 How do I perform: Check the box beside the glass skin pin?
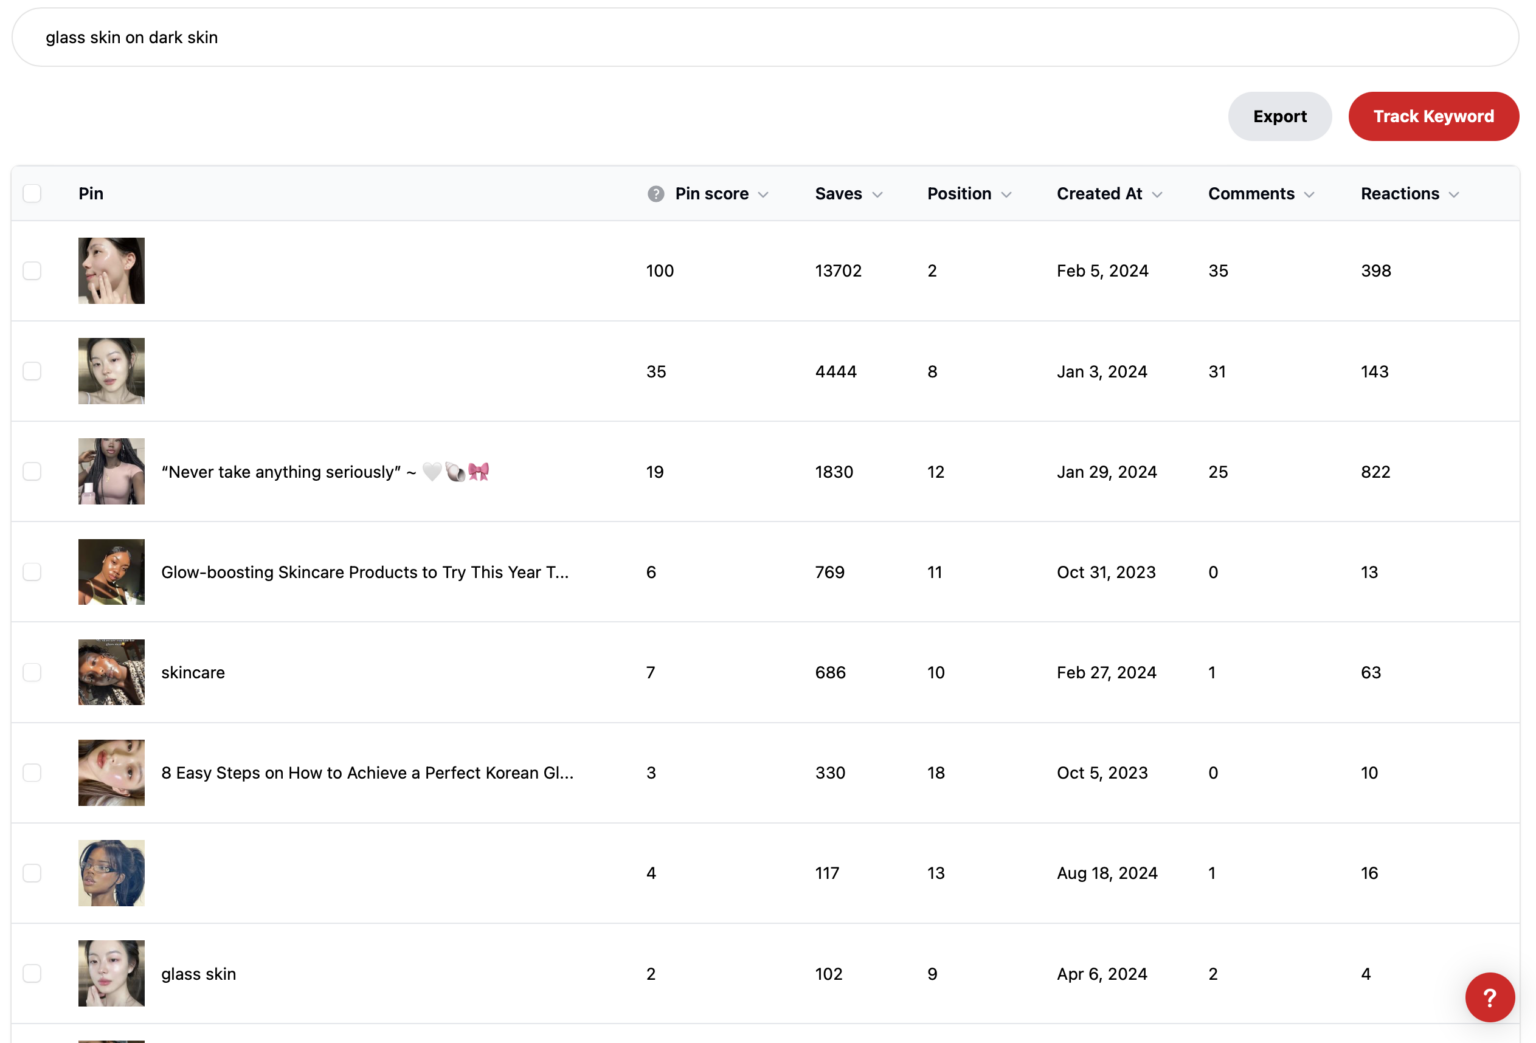pyautogui.click(x=32, y=973)
